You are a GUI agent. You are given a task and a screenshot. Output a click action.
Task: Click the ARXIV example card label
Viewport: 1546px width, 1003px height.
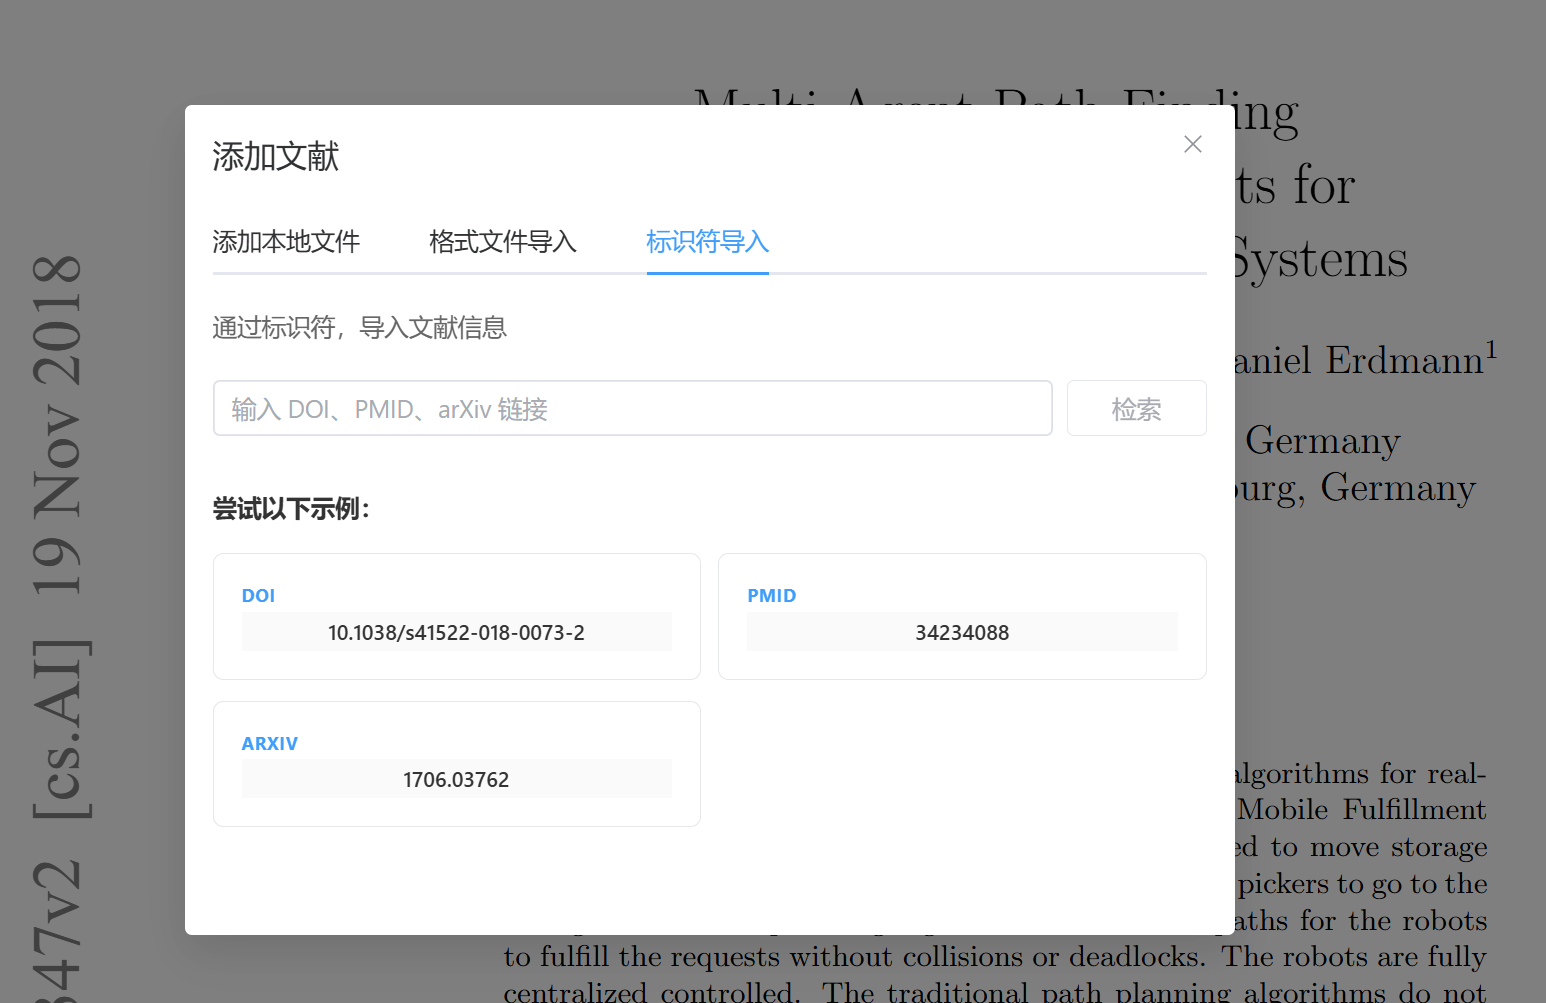click(269, 744)
